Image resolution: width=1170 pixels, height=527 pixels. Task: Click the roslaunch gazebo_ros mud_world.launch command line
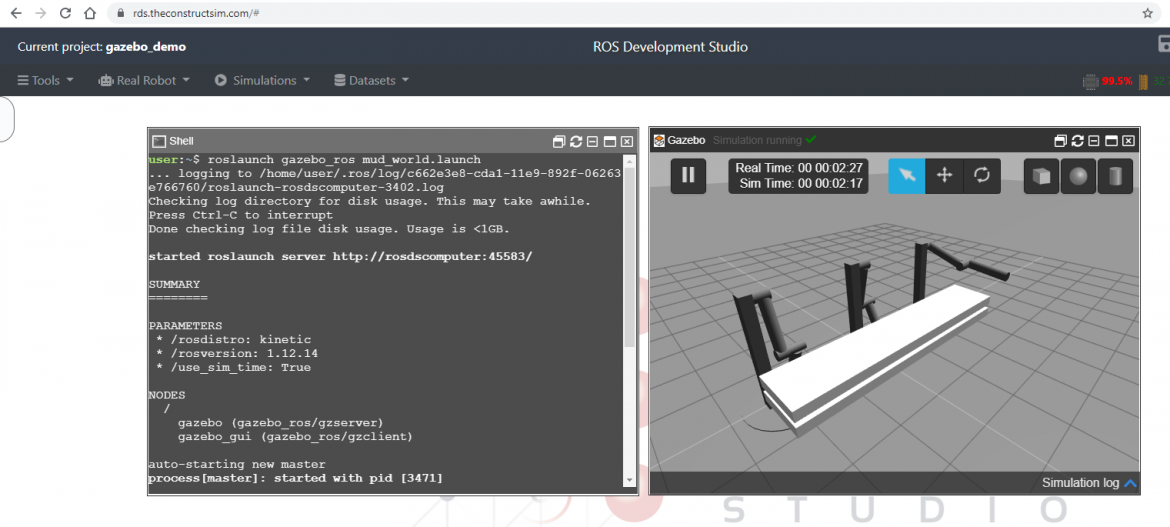click(x=345, y=160)
